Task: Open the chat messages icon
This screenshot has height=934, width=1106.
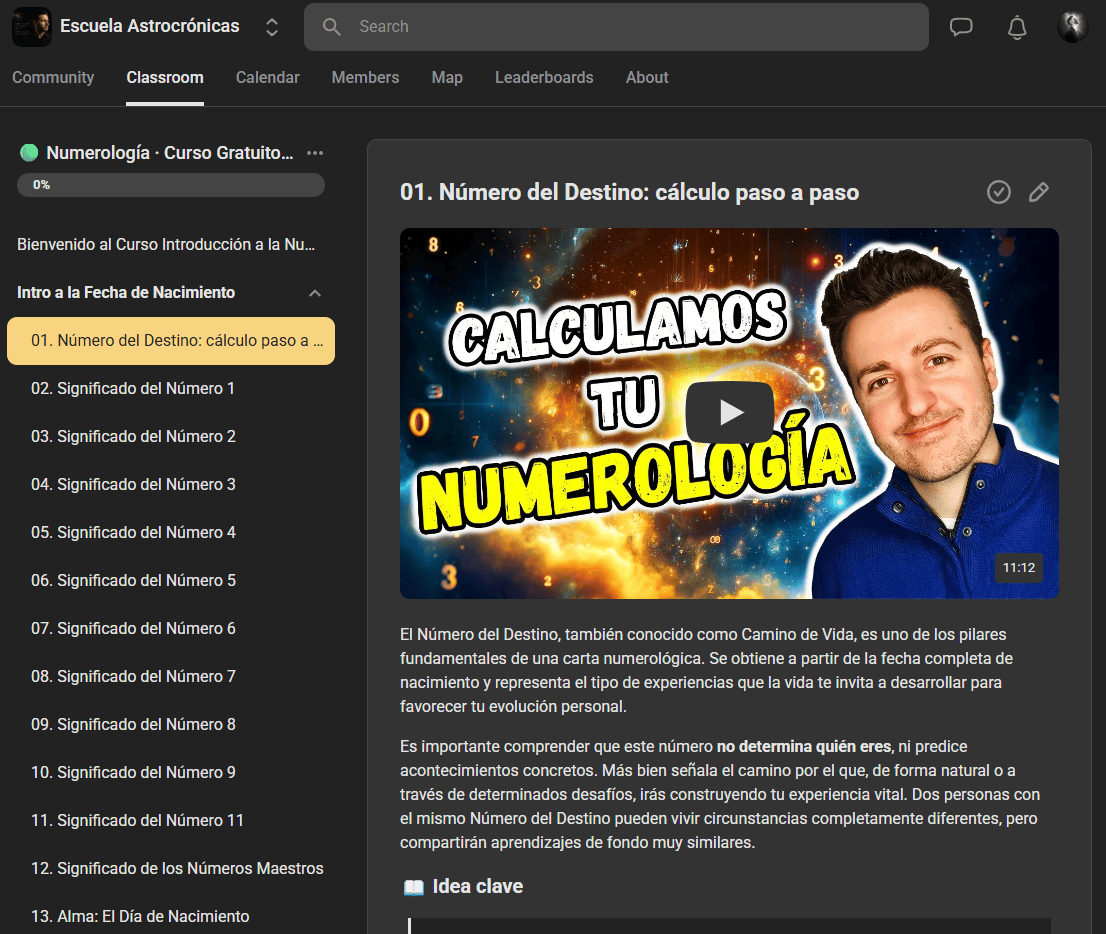Action: coord(961,27)
